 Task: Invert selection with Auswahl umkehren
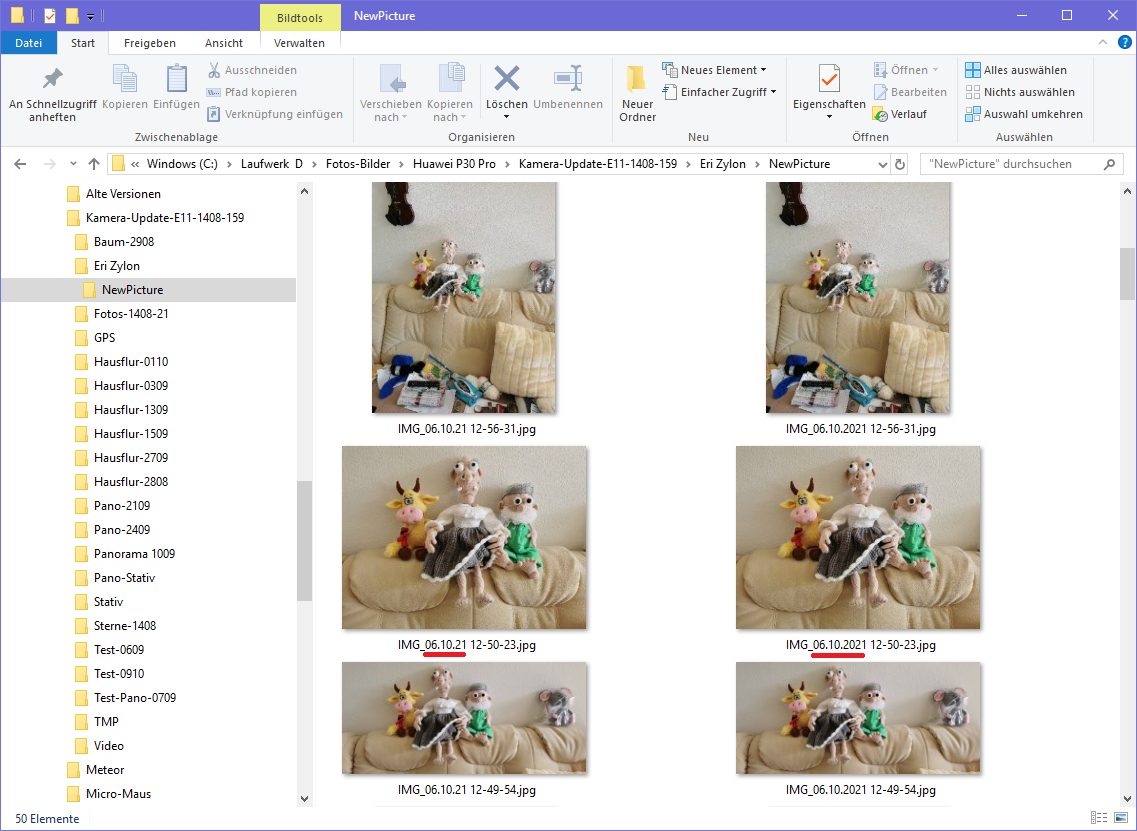[x=1024, y=114]
